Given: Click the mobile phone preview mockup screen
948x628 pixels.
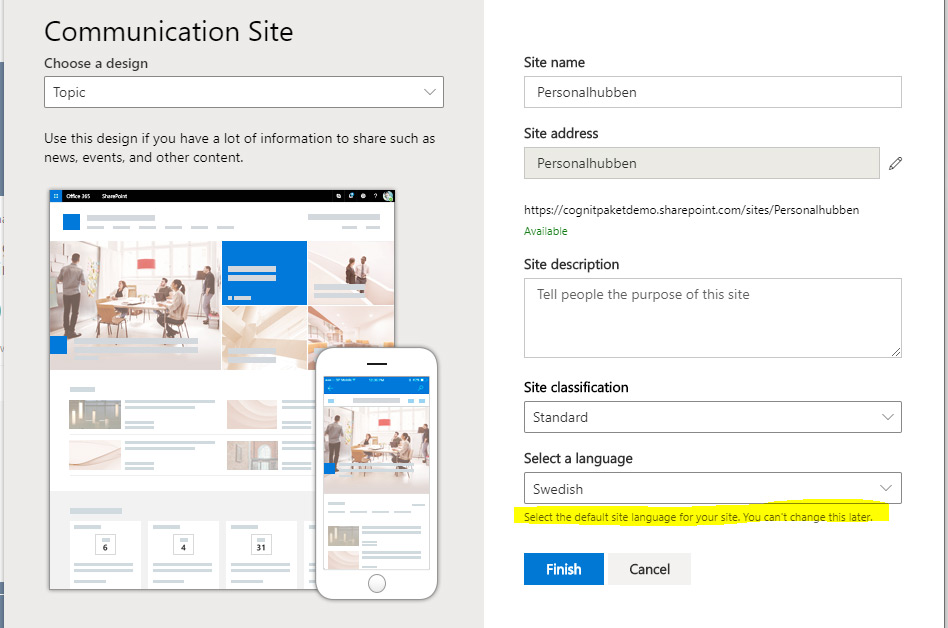Looking at the screenshot, I should 376,470.
